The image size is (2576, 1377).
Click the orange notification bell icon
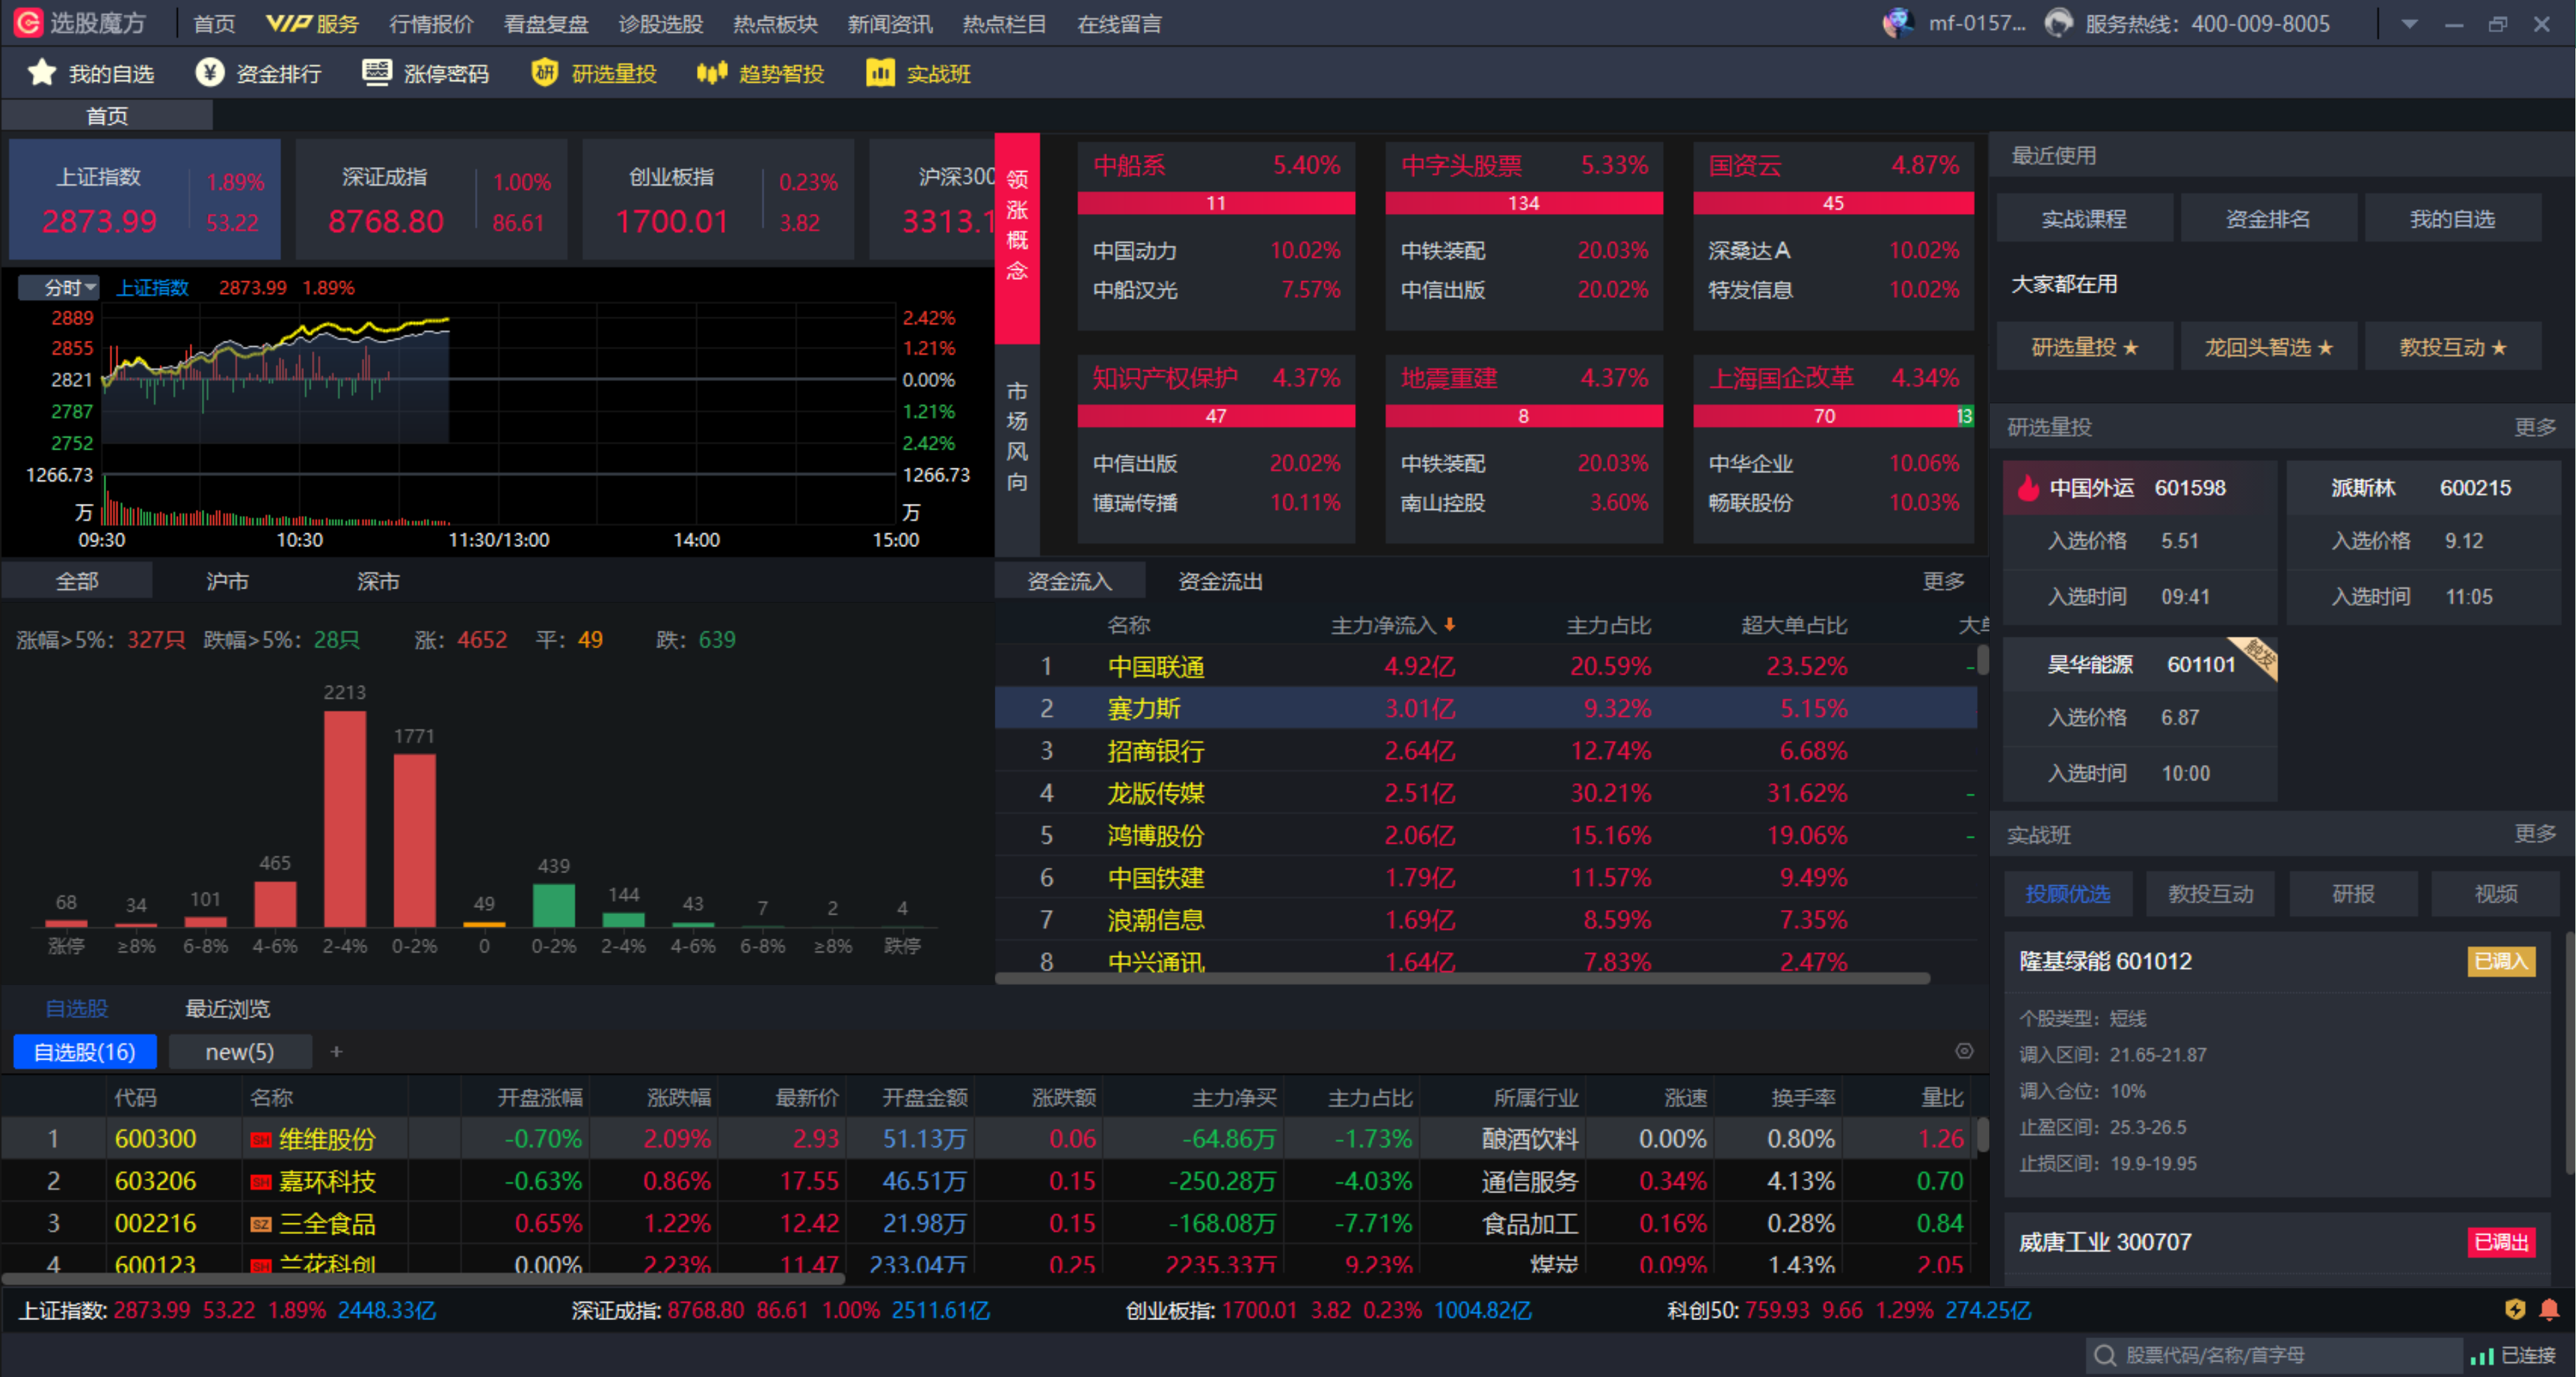pyautogui.click(x=2549, y=1309)
